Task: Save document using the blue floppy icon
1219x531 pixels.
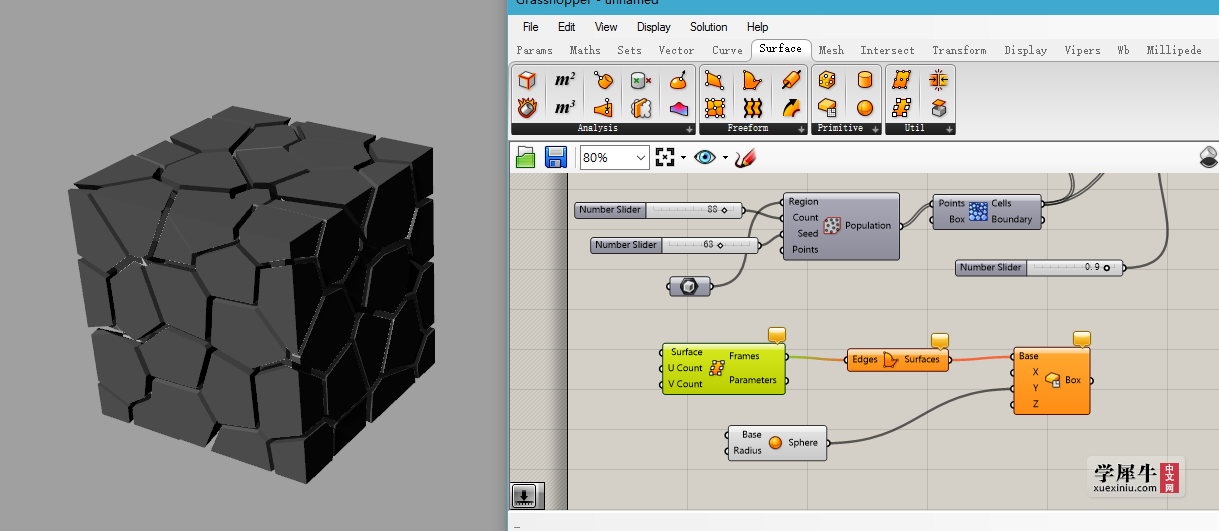Action: pyautogui.click(x=556, y=157)
